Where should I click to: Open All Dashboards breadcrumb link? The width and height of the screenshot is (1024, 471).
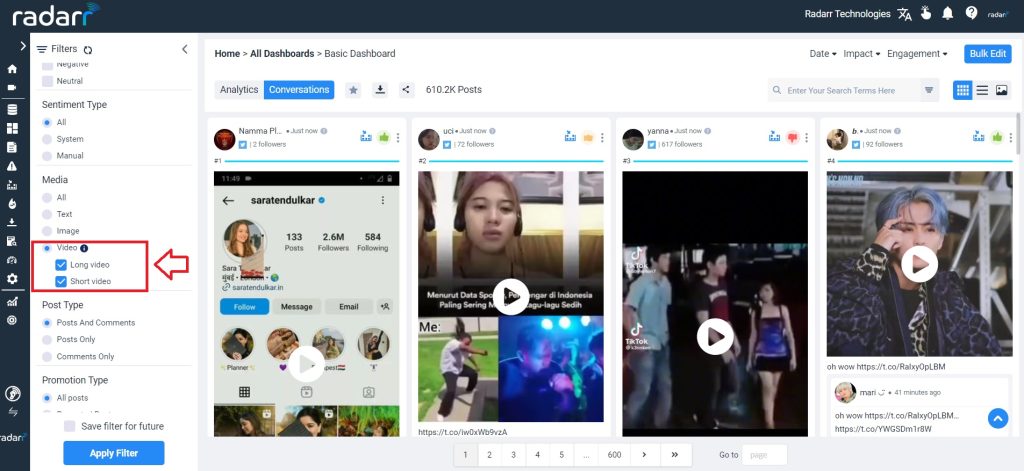282,54
